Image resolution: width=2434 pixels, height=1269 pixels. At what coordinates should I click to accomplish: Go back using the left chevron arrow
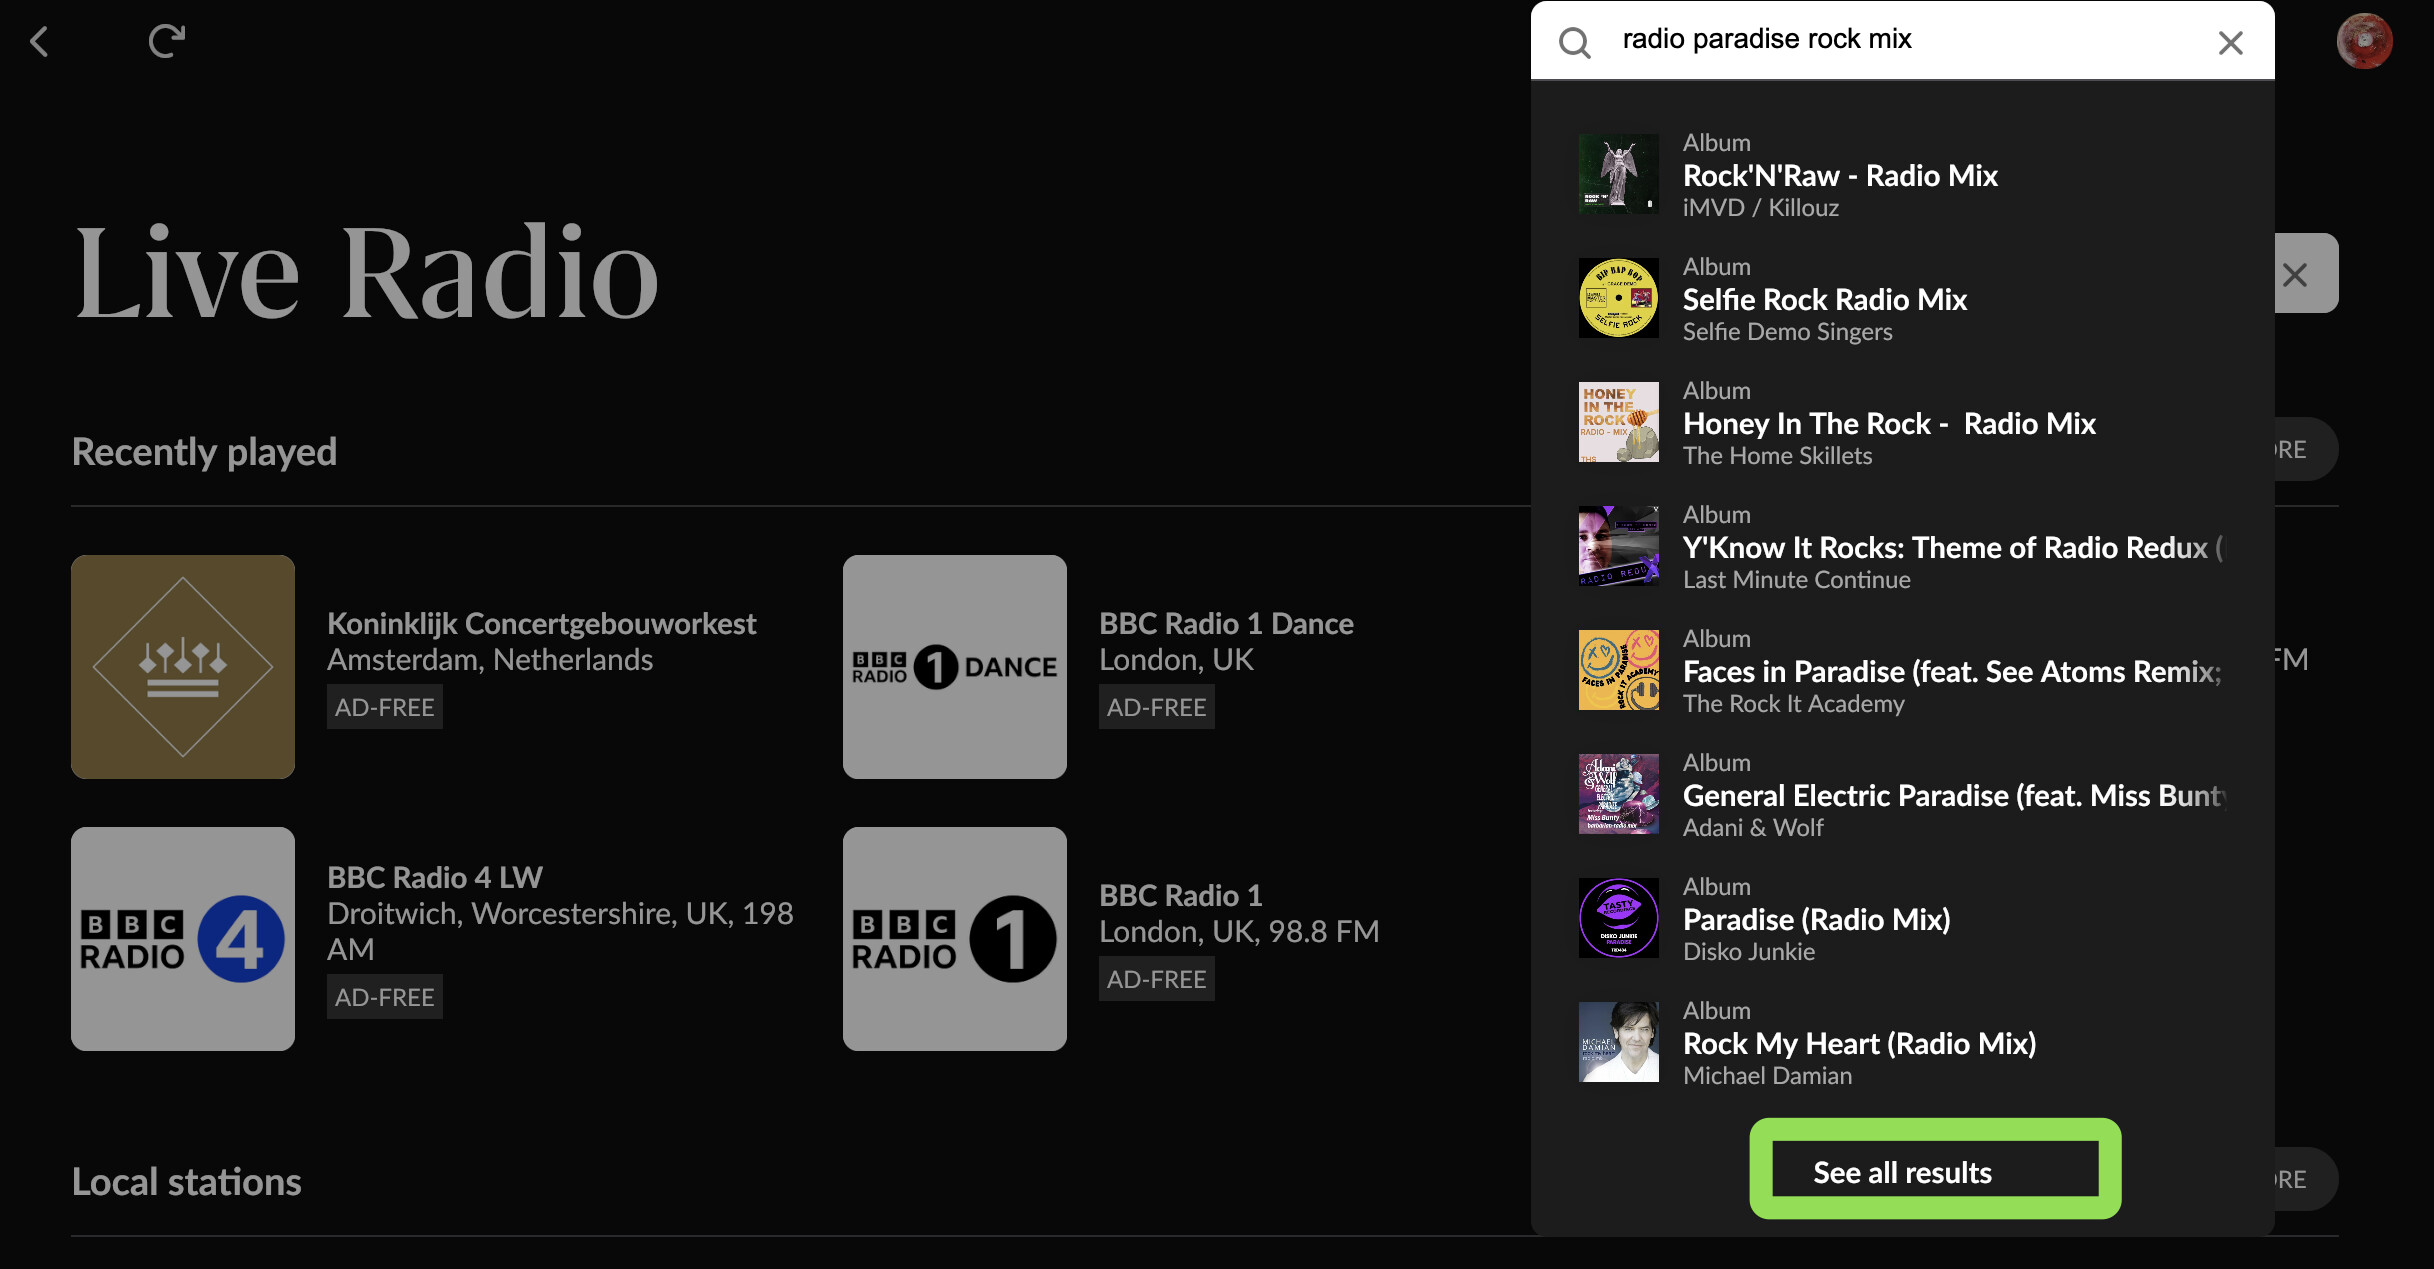click(39, 42)
